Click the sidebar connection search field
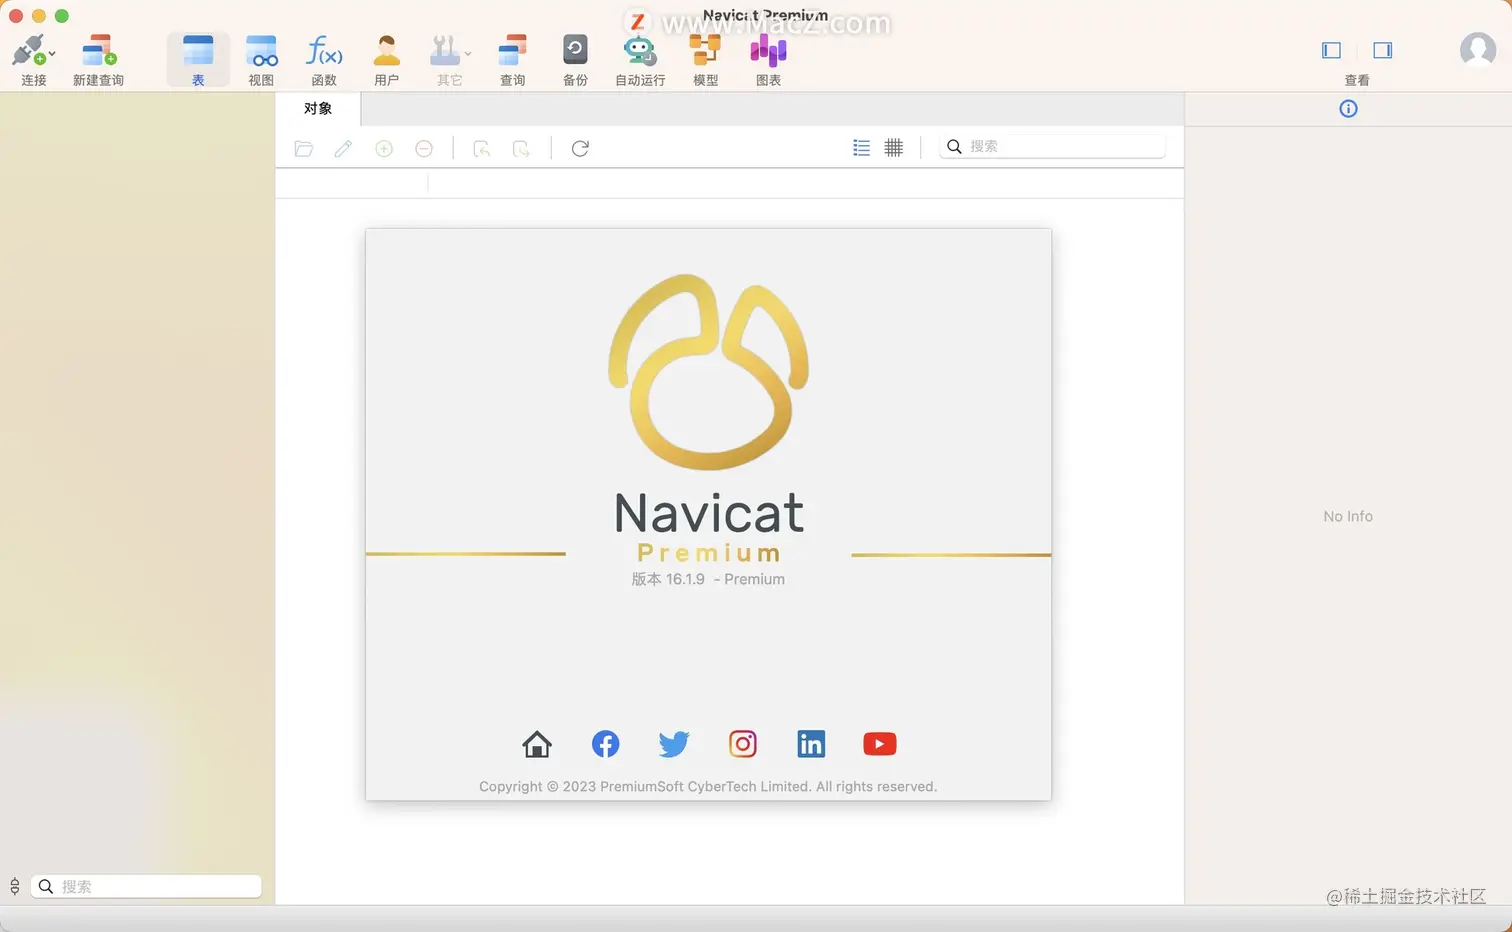 (146, 886)
